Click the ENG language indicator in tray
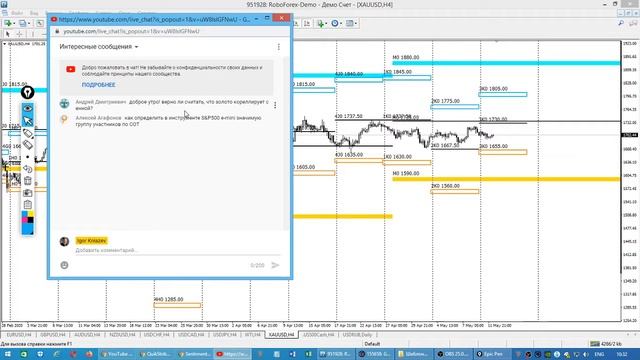 599,354
